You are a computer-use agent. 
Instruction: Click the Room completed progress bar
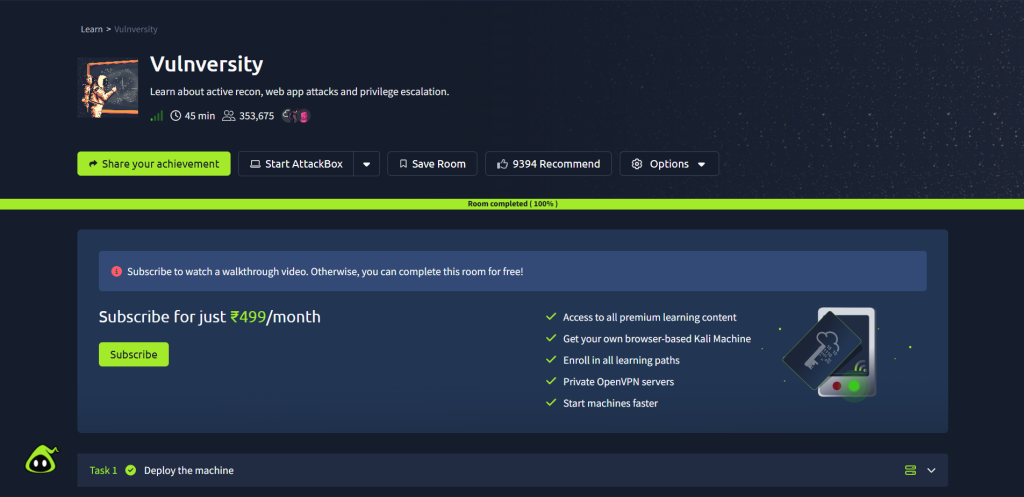(512, 204)
